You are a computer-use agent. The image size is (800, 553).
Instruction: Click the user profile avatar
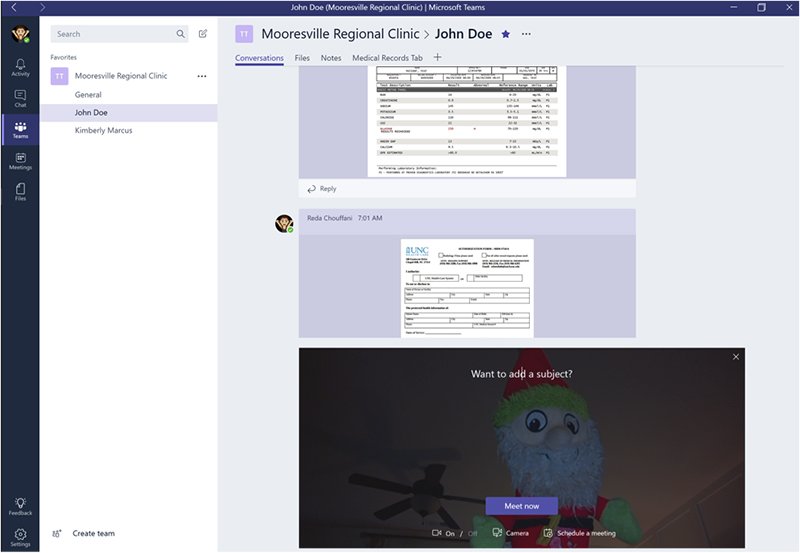[20, 34]
